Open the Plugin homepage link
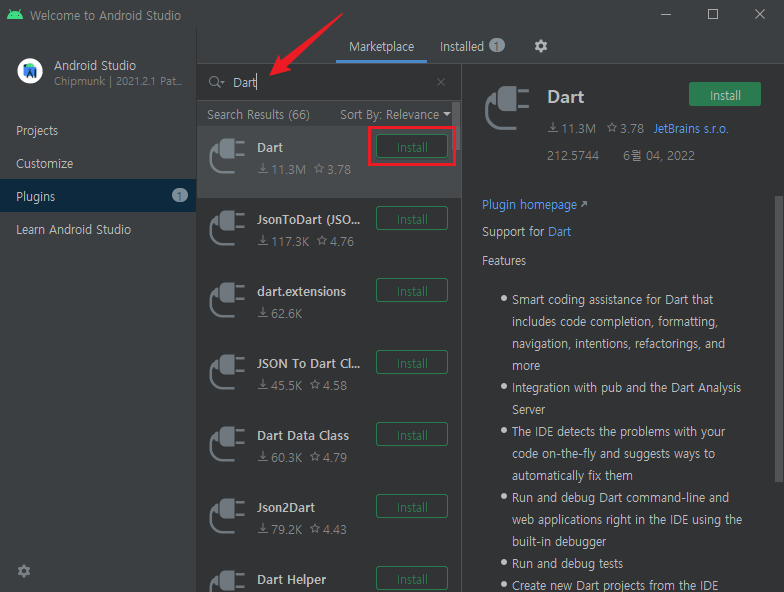 click(534, 204)
